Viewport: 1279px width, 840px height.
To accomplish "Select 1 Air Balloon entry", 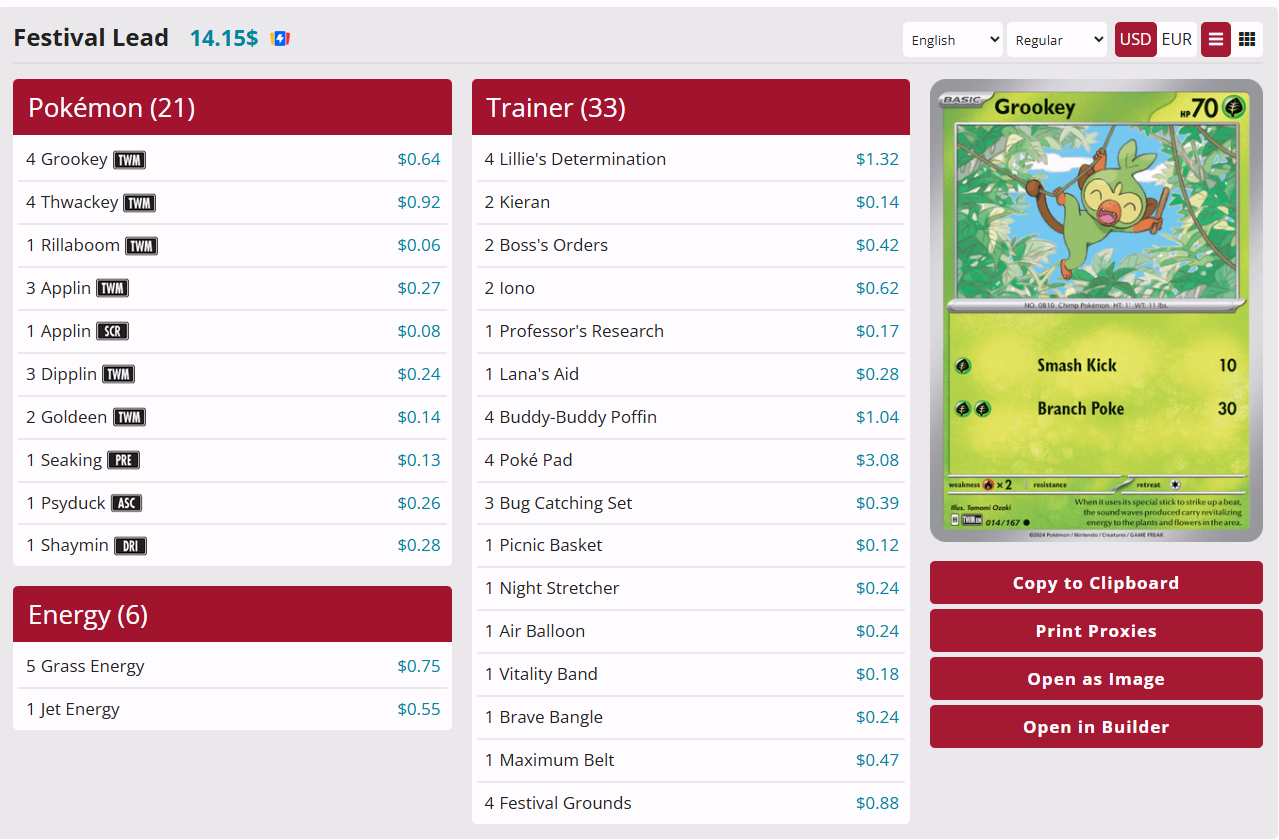I will 691,631.
